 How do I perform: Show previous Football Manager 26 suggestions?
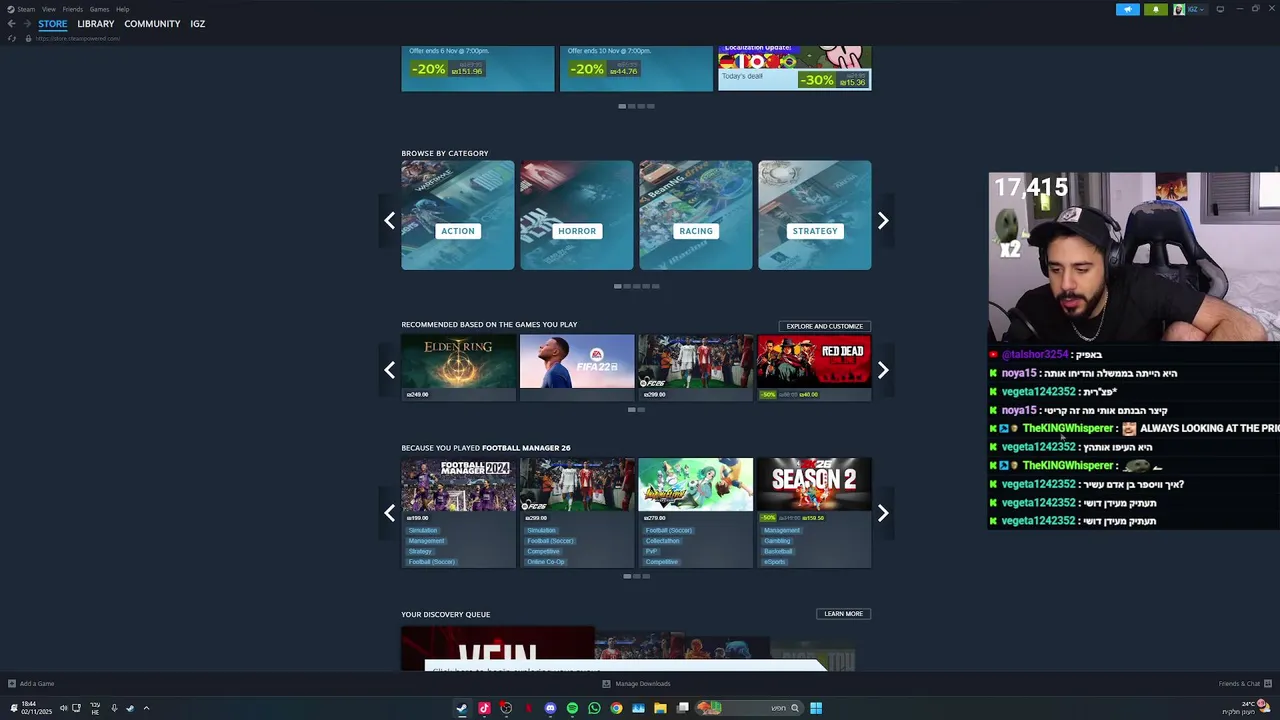coord(390,513)
